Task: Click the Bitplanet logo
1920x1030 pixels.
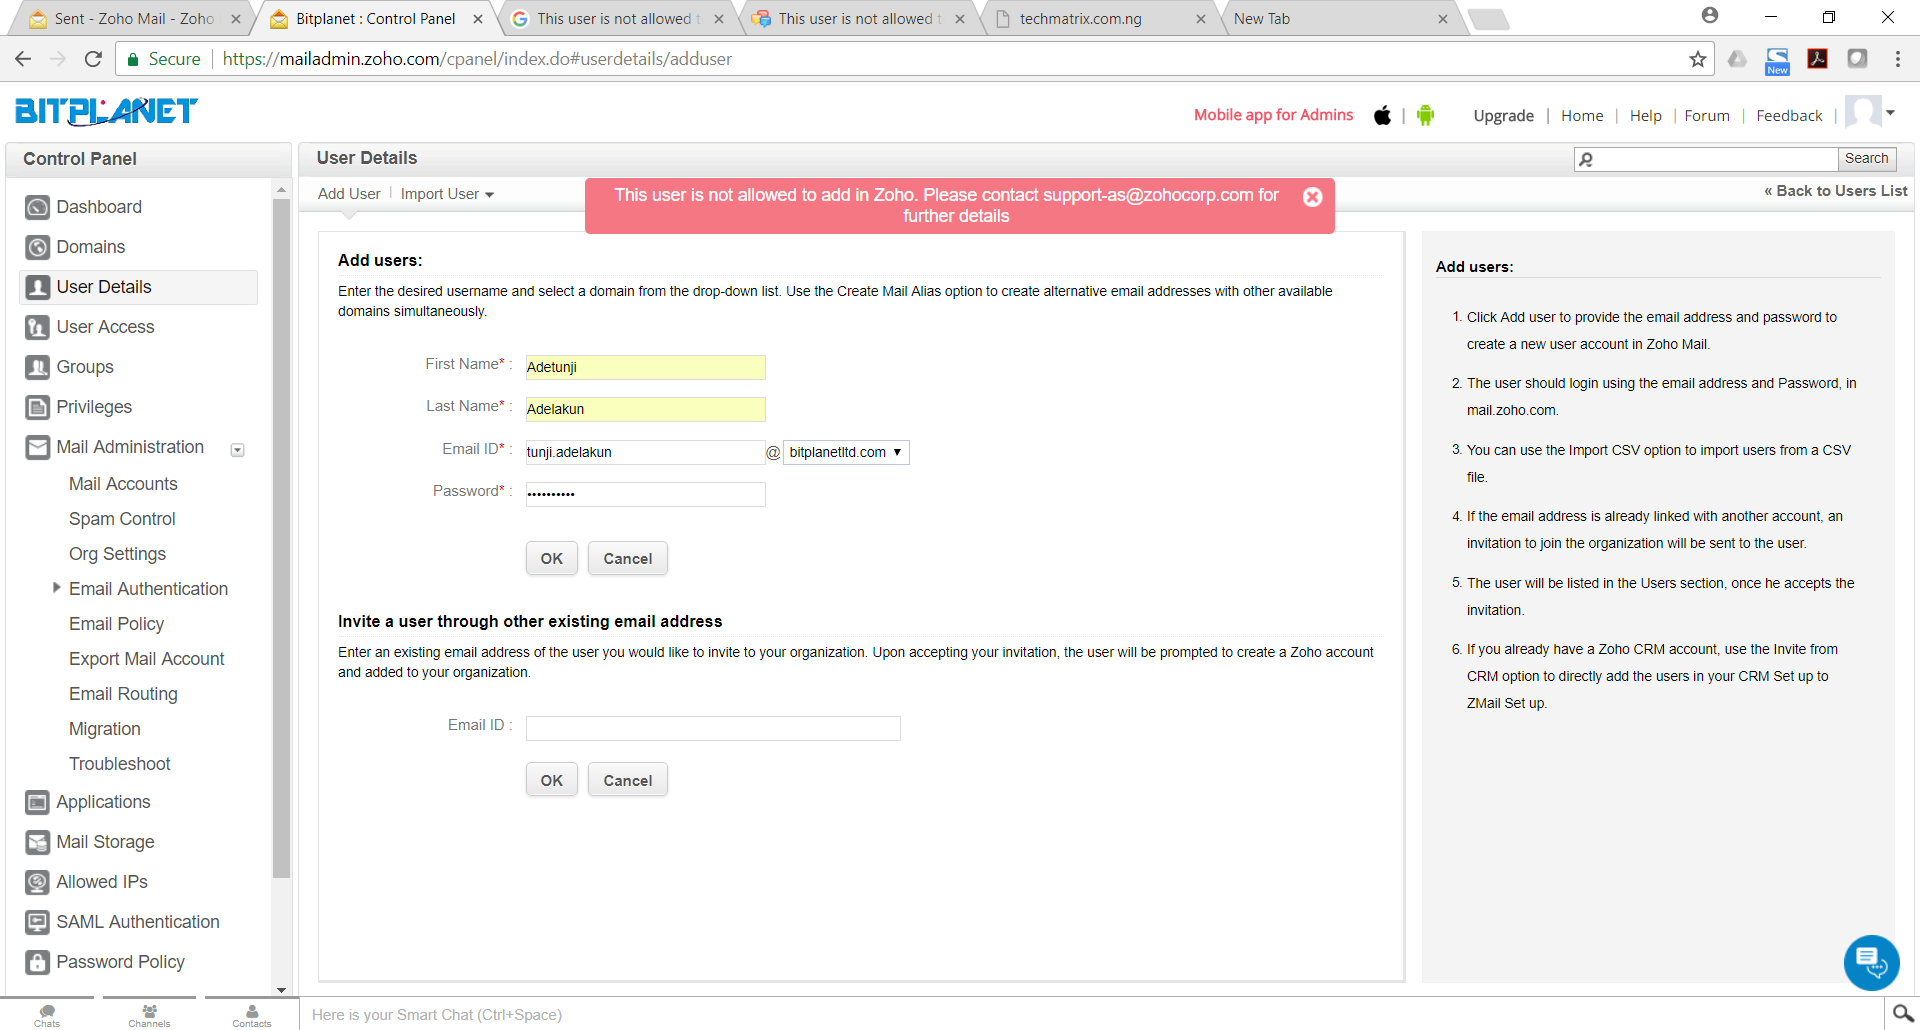Action: point(106,111)
